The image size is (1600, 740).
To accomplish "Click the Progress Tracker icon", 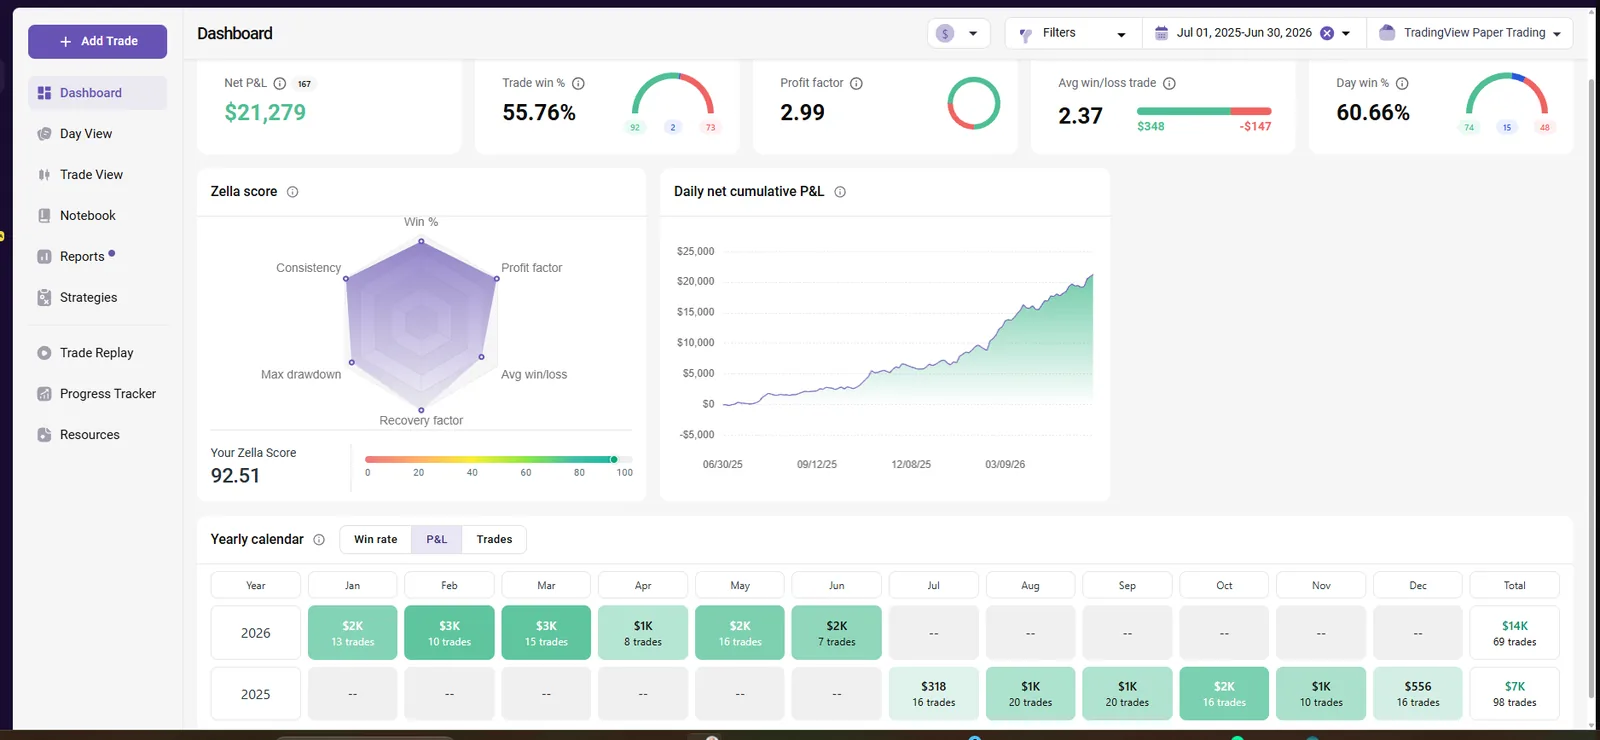I will pos(44,394).
